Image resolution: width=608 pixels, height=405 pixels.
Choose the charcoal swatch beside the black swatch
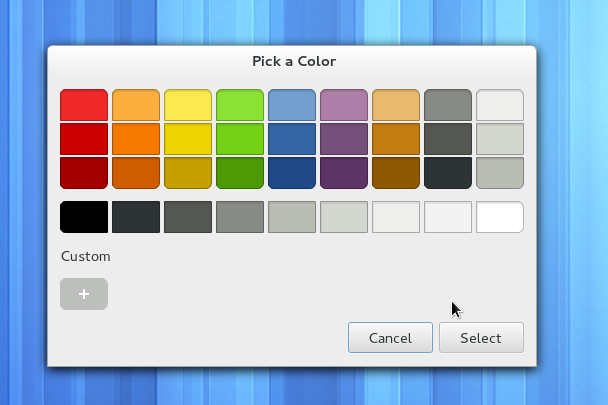point(136,217)
